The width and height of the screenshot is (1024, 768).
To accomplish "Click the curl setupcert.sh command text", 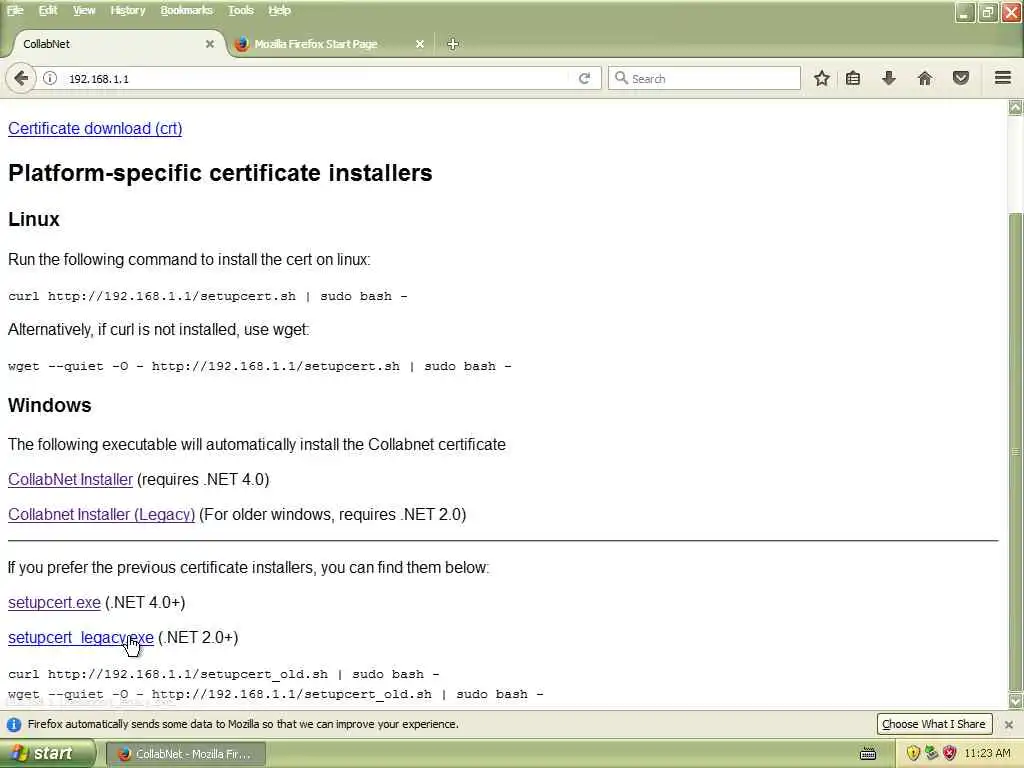I will pyautogui.click(x=208, y=296).
